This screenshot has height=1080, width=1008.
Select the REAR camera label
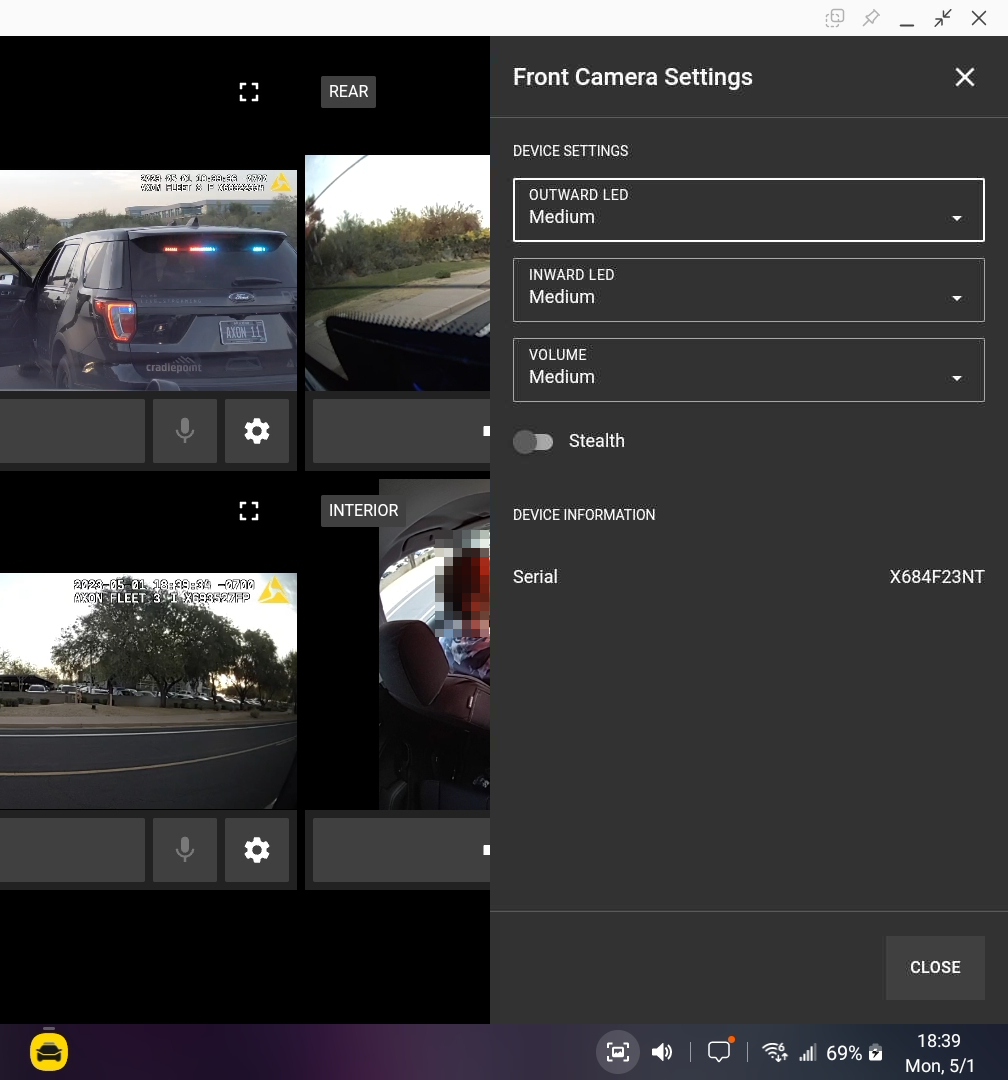[348, 92]
